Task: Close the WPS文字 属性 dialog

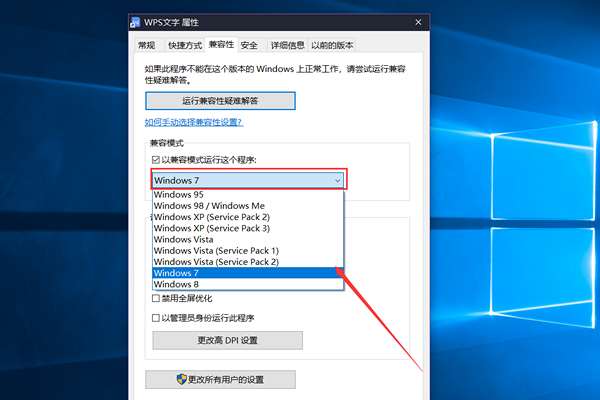Action: (418, 22)
